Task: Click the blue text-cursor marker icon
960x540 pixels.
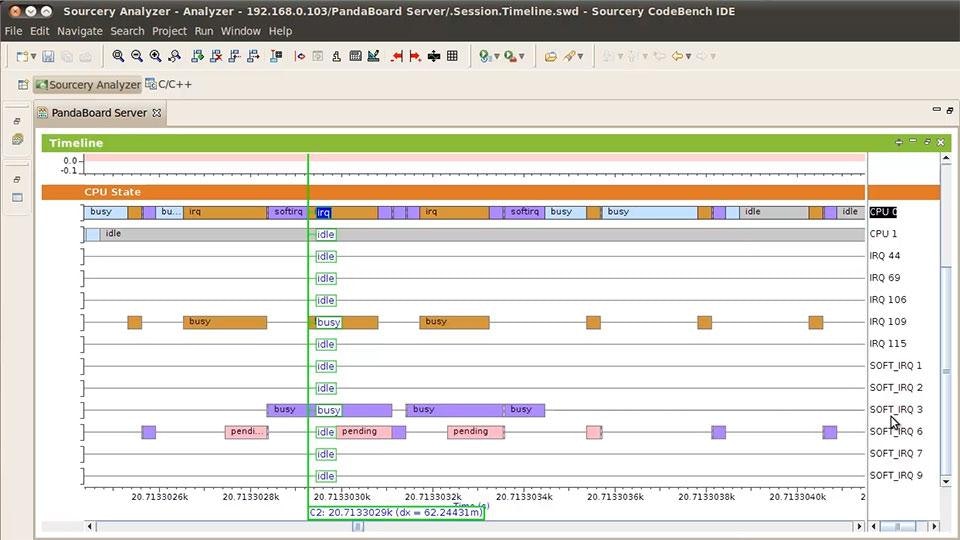Action: click(x=276, y=56)
